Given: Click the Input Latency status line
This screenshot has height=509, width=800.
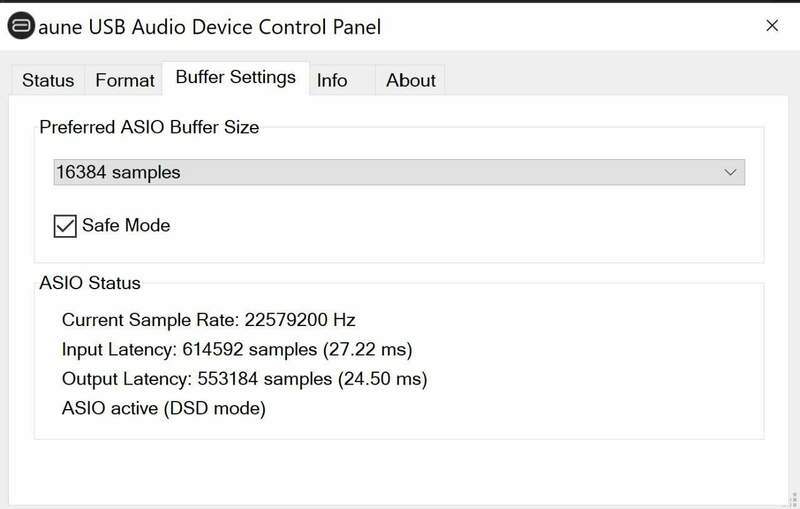Looking at the screenshot, I should tap(236, 350).
